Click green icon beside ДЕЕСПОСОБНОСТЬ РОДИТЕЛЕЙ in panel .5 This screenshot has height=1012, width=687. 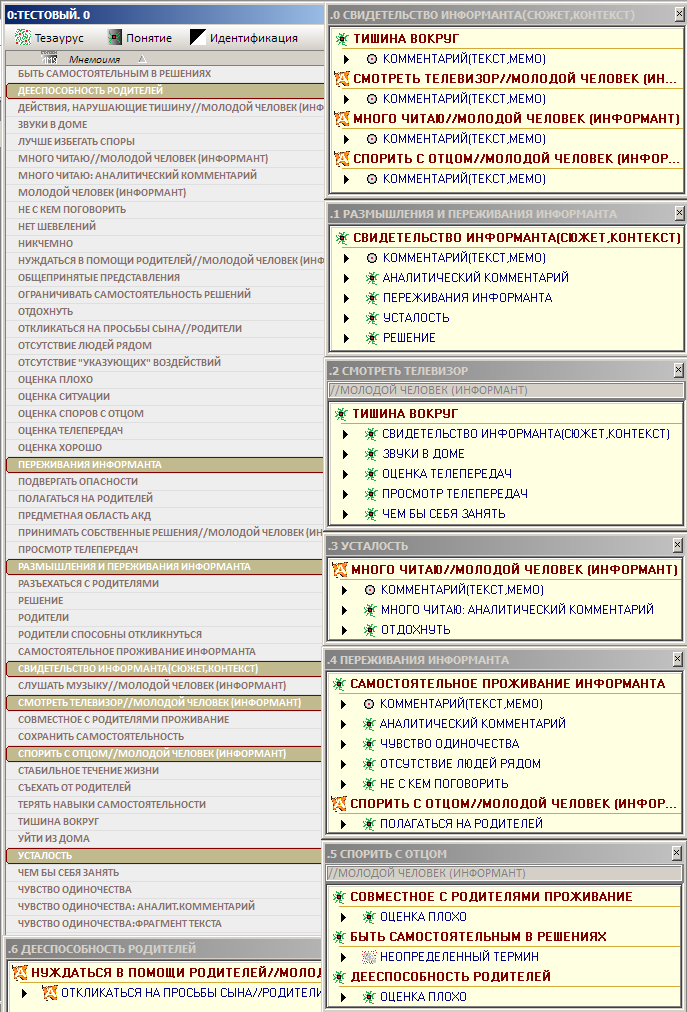pos(339,977)
